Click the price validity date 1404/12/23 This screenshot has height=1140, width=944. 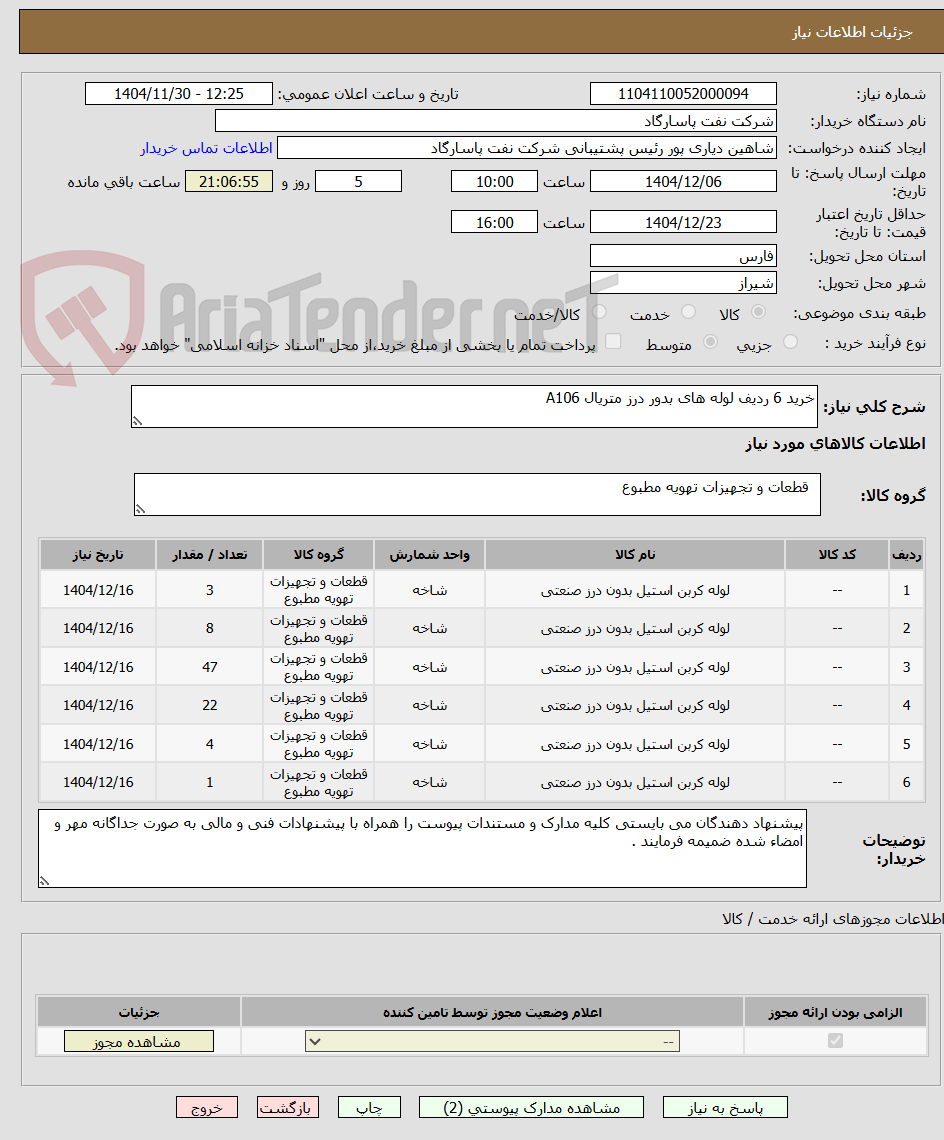point(683,222)
